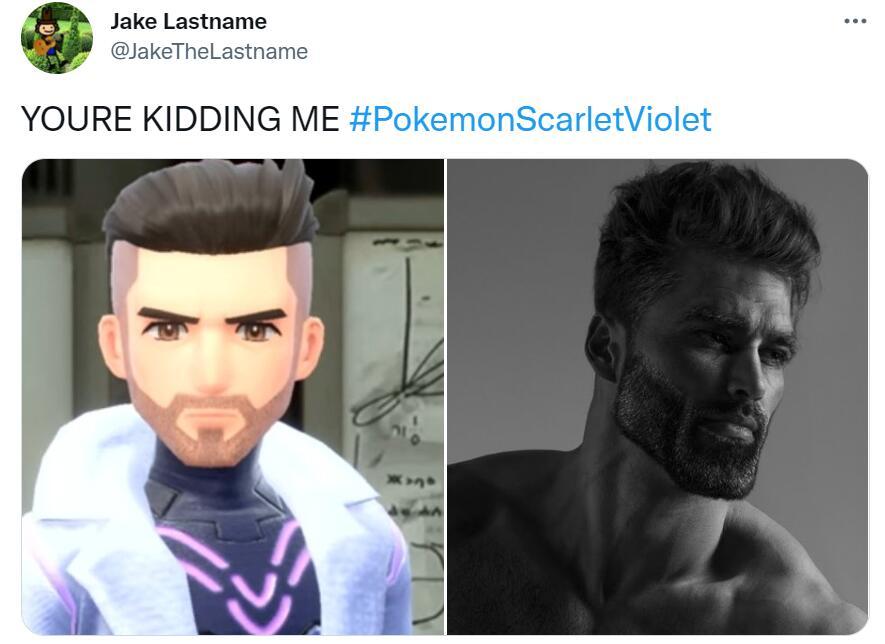
Task: Click the gray handle text under the name
Action: tap(208, 51)
